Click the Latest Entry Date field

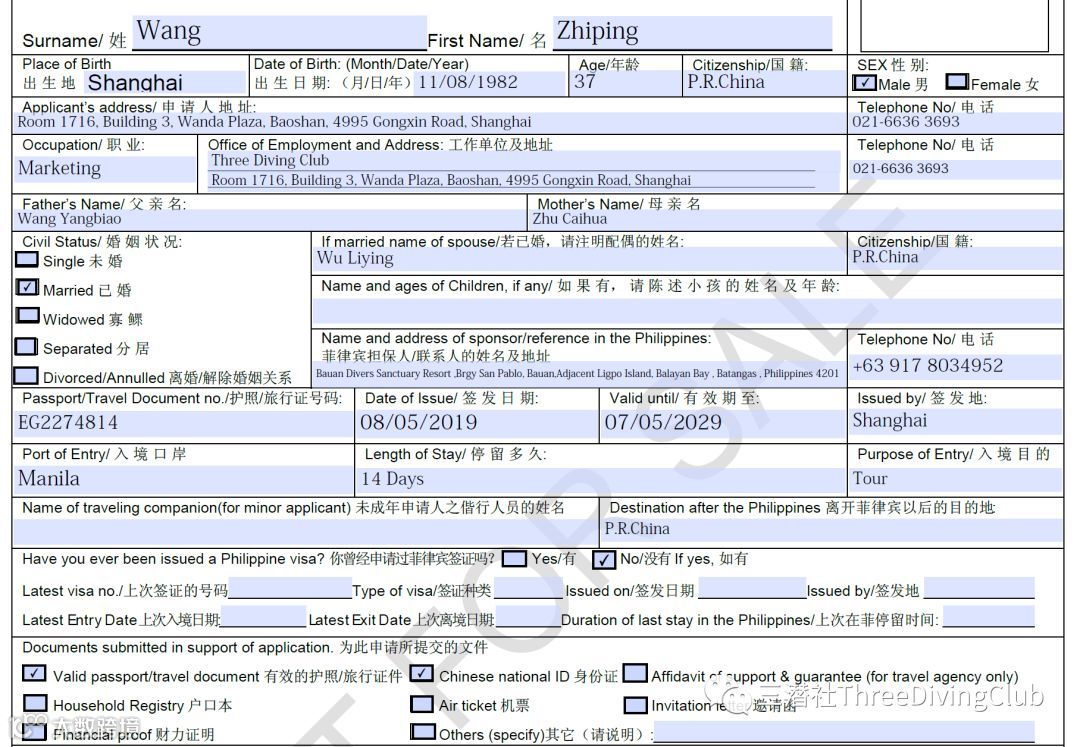click(x=263, y=617)
